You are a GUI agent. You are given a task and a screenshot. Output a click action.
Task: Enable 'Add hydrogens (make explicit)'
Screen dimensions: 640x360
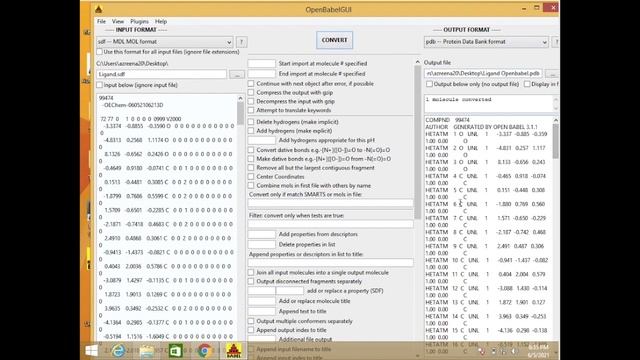pyautogui.click(x=251, y=131)
